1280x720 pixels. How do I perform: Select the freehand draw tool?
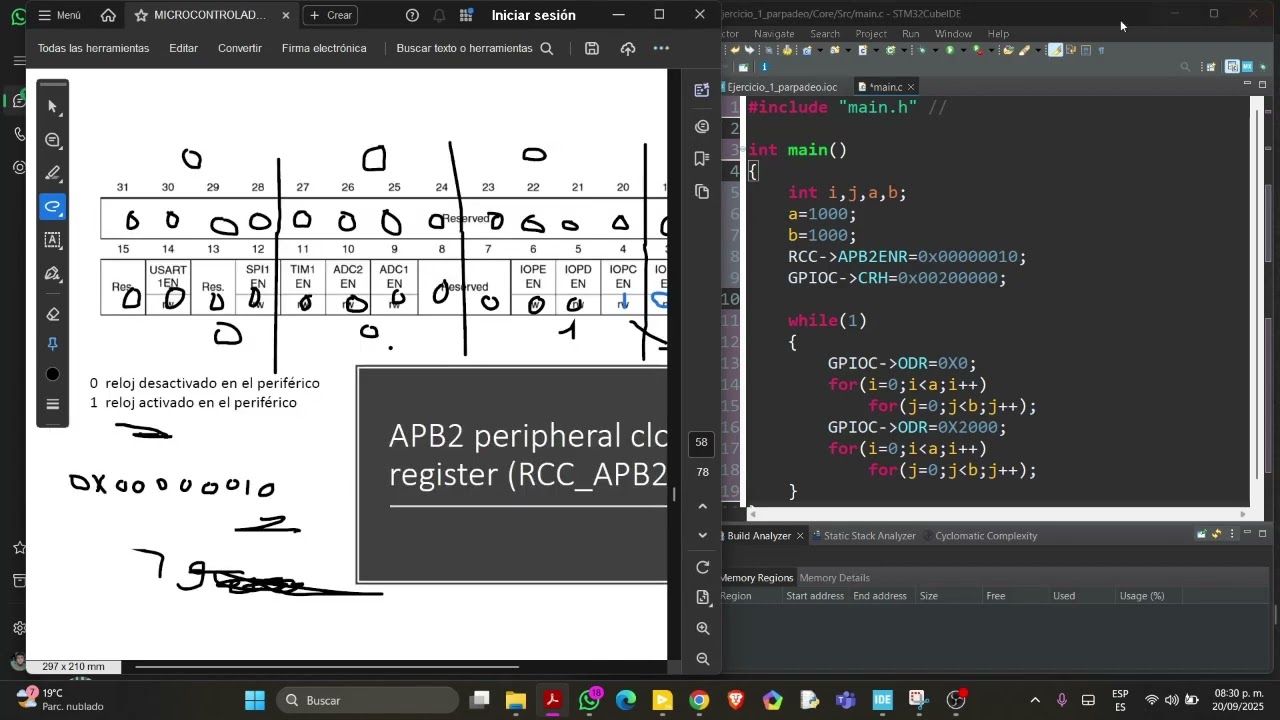point(53,207)
